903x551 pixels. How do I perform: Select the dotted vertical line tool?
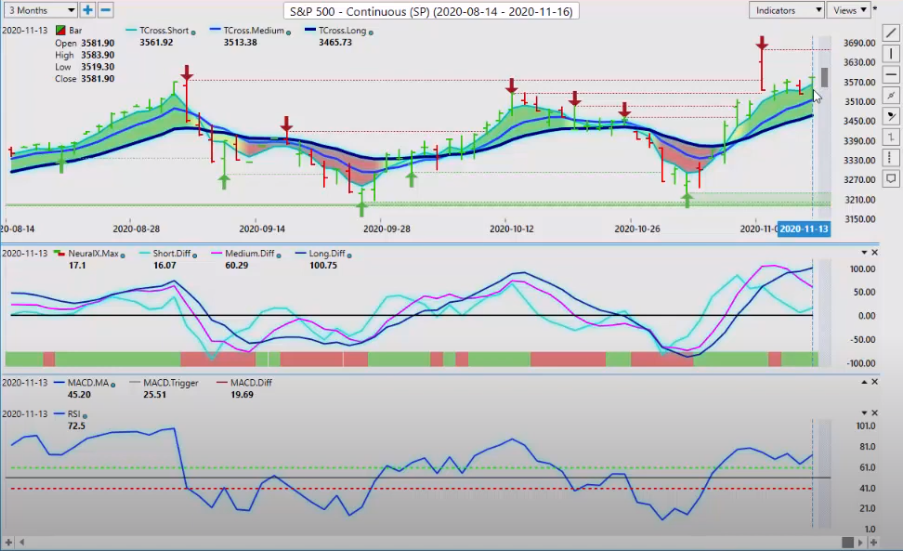(891, 158)
